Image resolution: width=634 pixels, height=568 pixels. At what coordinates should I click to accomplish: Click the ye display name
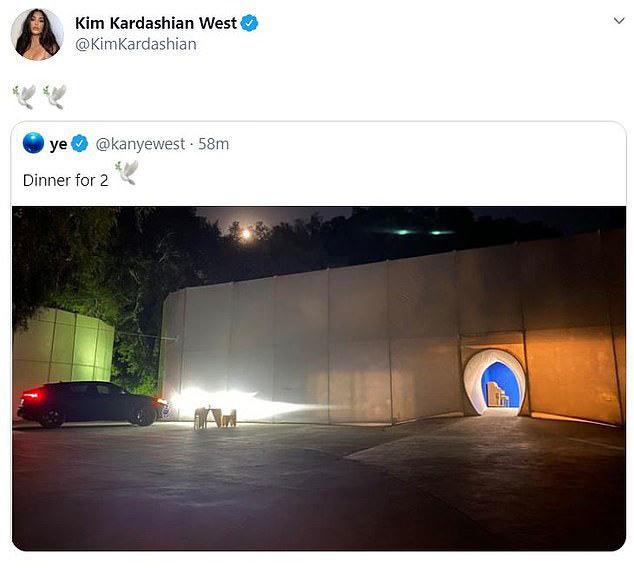[x=59, y=144]
